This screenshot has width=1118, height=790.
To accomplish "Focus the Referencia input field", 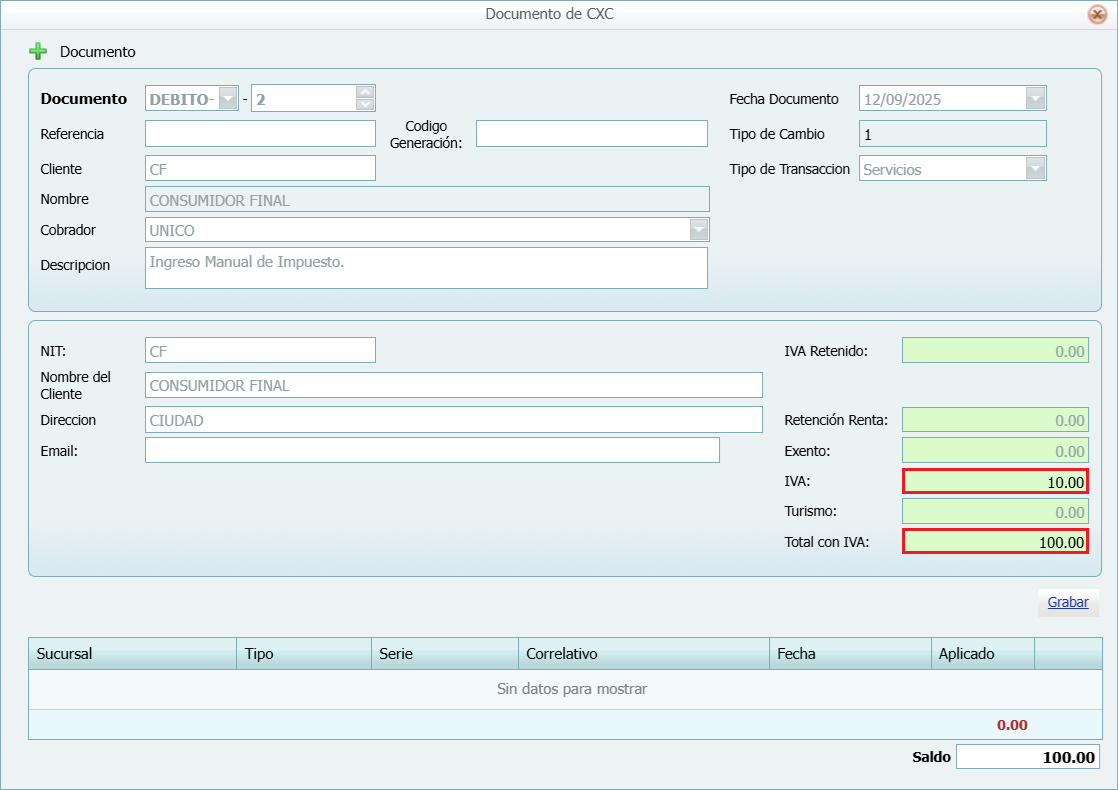I will click(260, 133).
